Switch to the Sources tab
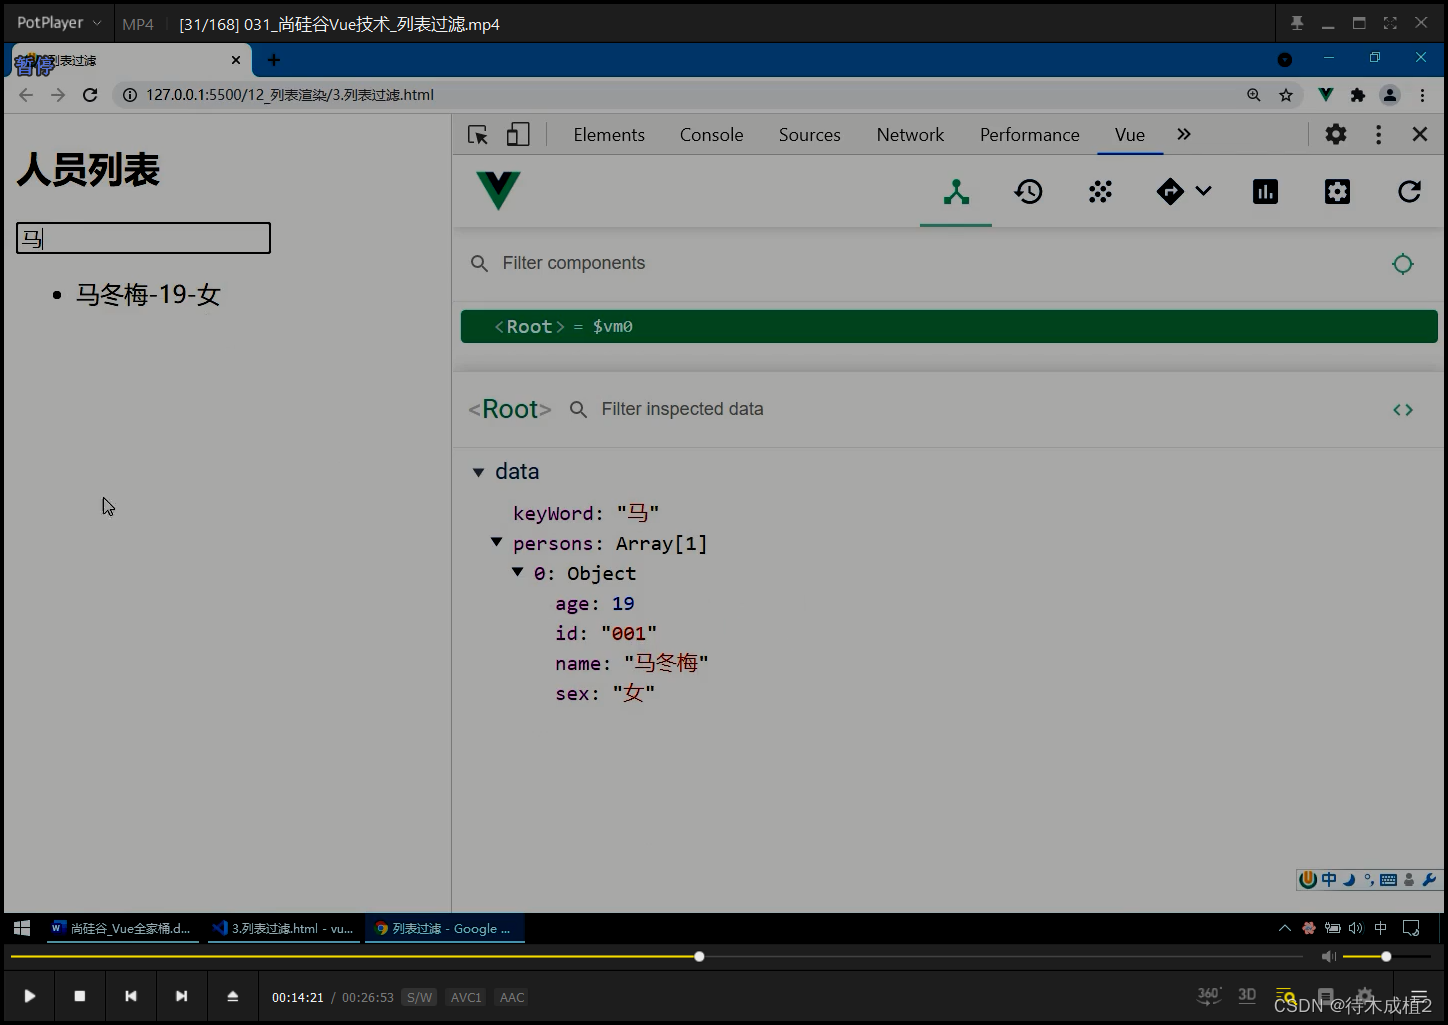 click(x=810, y=134)
